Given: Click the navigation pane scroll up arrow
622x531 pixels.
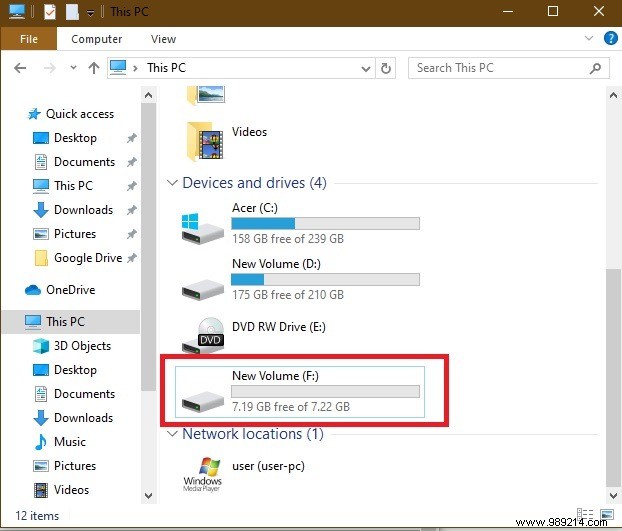Looking at the screenshot, I should coord(149,95).
